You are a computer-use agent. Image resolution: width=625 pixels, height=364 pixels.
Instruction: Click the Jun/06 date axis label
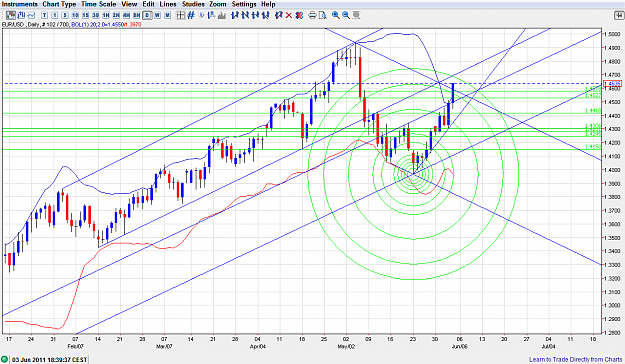coord(460,347)
